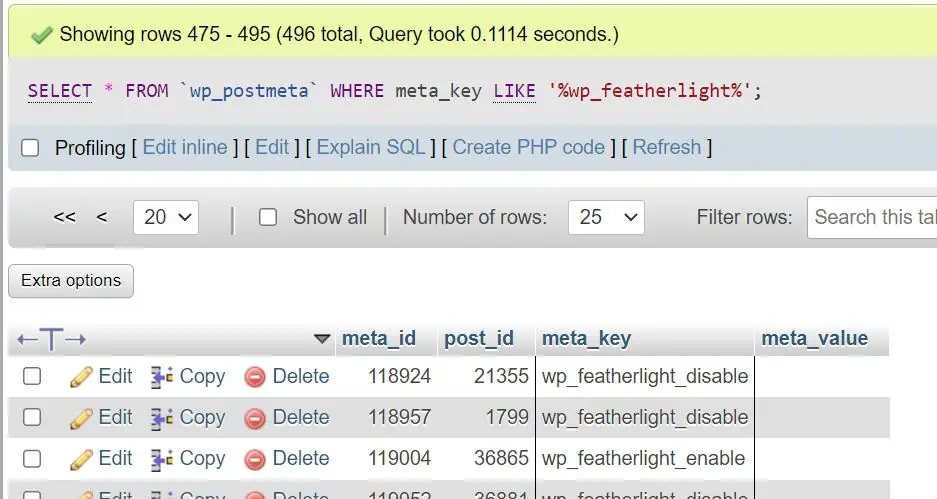Click the pencil Edit icon for row 118957
The image size is (937, 499).
[x=81, y=418]
